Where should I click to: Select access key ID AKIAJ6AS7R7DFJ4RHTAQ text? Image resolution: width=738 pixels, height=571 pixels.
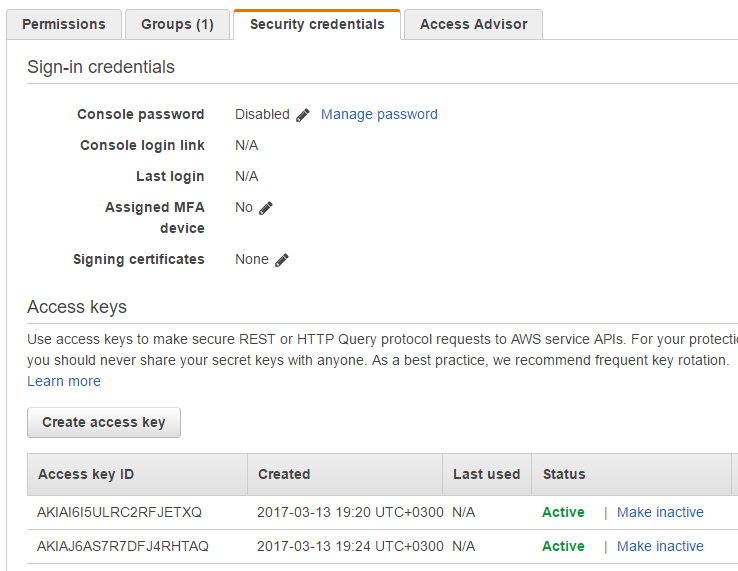click(123, 546)
